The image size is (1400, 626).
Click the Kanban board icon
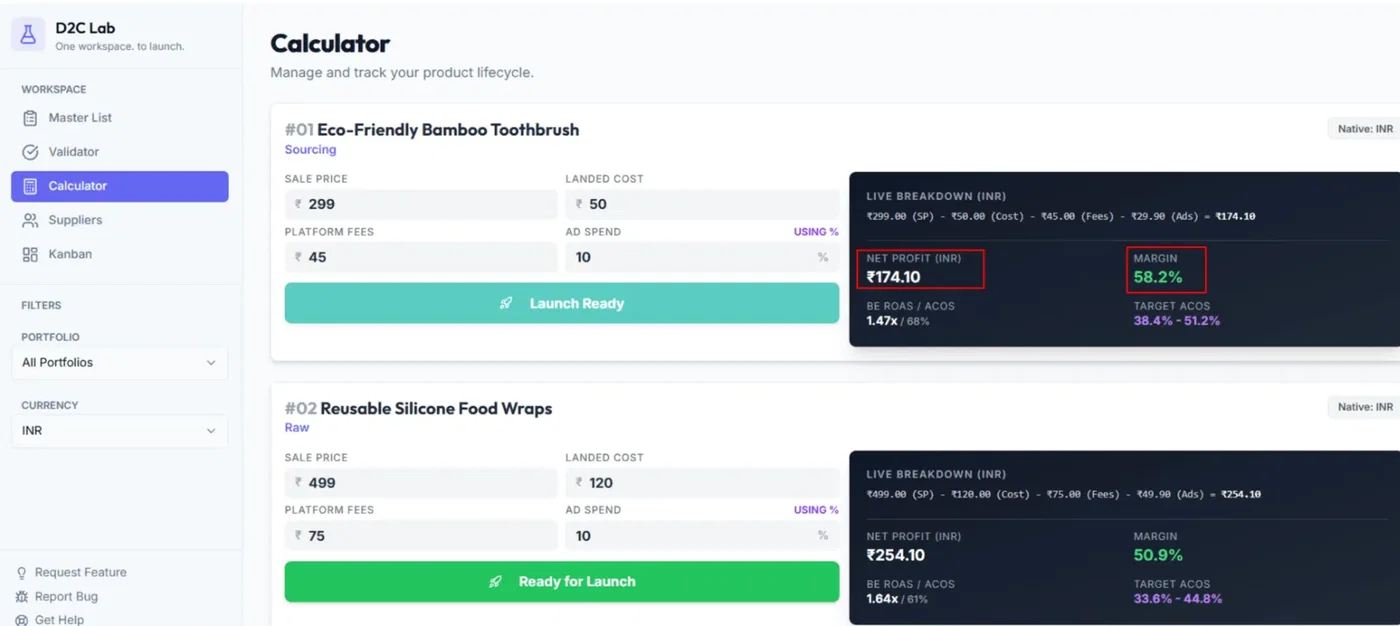tap(30, 254)
